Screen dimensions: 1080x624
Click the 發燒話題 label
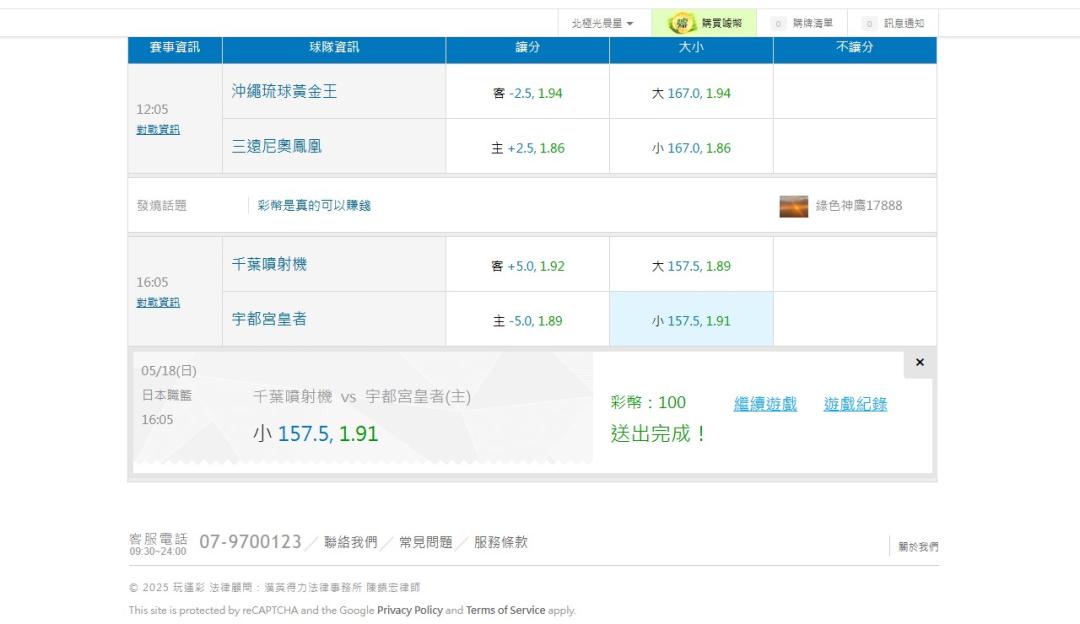162,205
